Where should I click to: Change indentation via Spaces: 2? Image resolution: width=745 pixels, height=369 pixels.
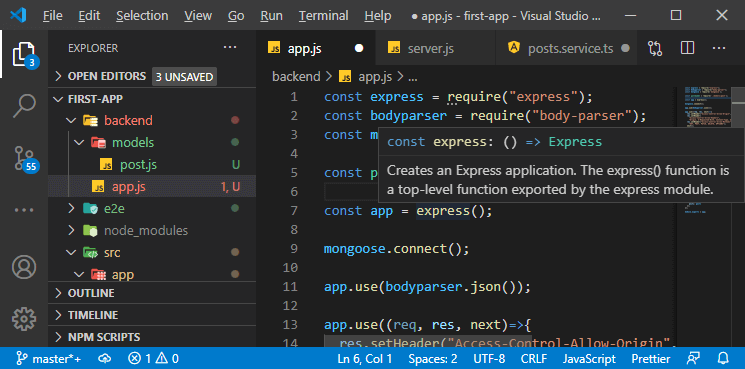pyautogui.click(x=433, y=359)
